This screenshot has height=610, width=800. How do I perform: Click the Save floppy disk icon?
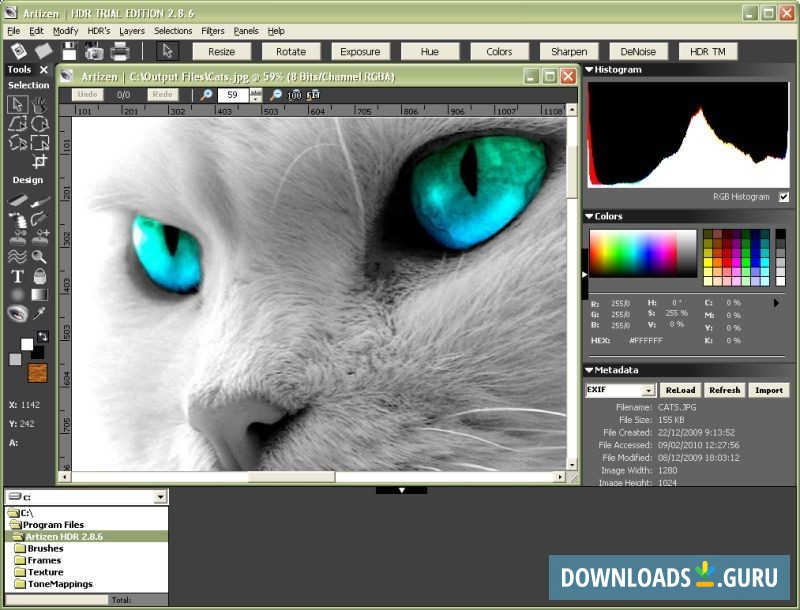point(70,52)
